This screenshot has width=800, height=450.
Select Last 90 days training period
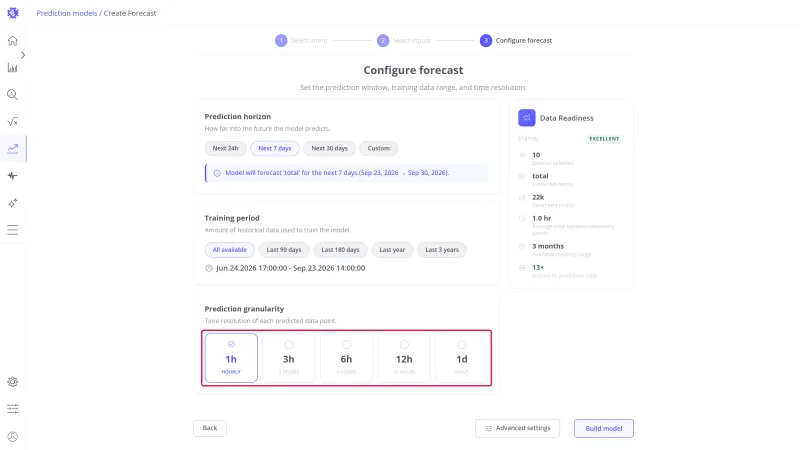(284, 250)
